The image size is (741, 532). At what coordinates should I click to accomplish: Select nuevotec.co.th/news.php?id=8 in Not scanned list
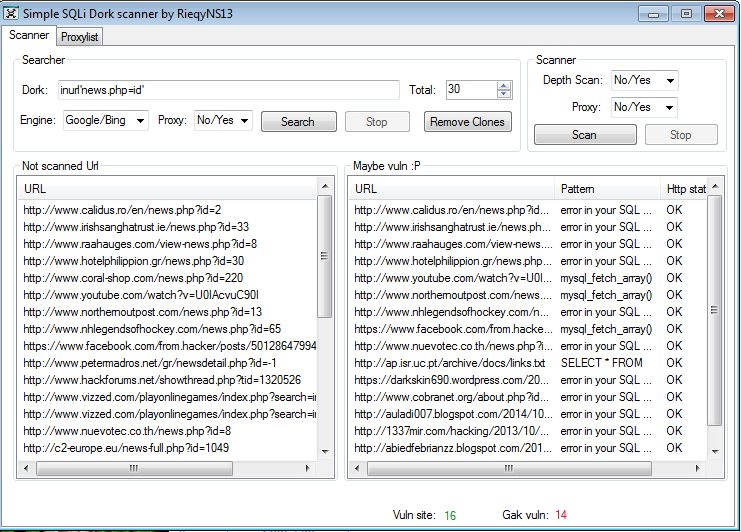(x=127, y=431)
